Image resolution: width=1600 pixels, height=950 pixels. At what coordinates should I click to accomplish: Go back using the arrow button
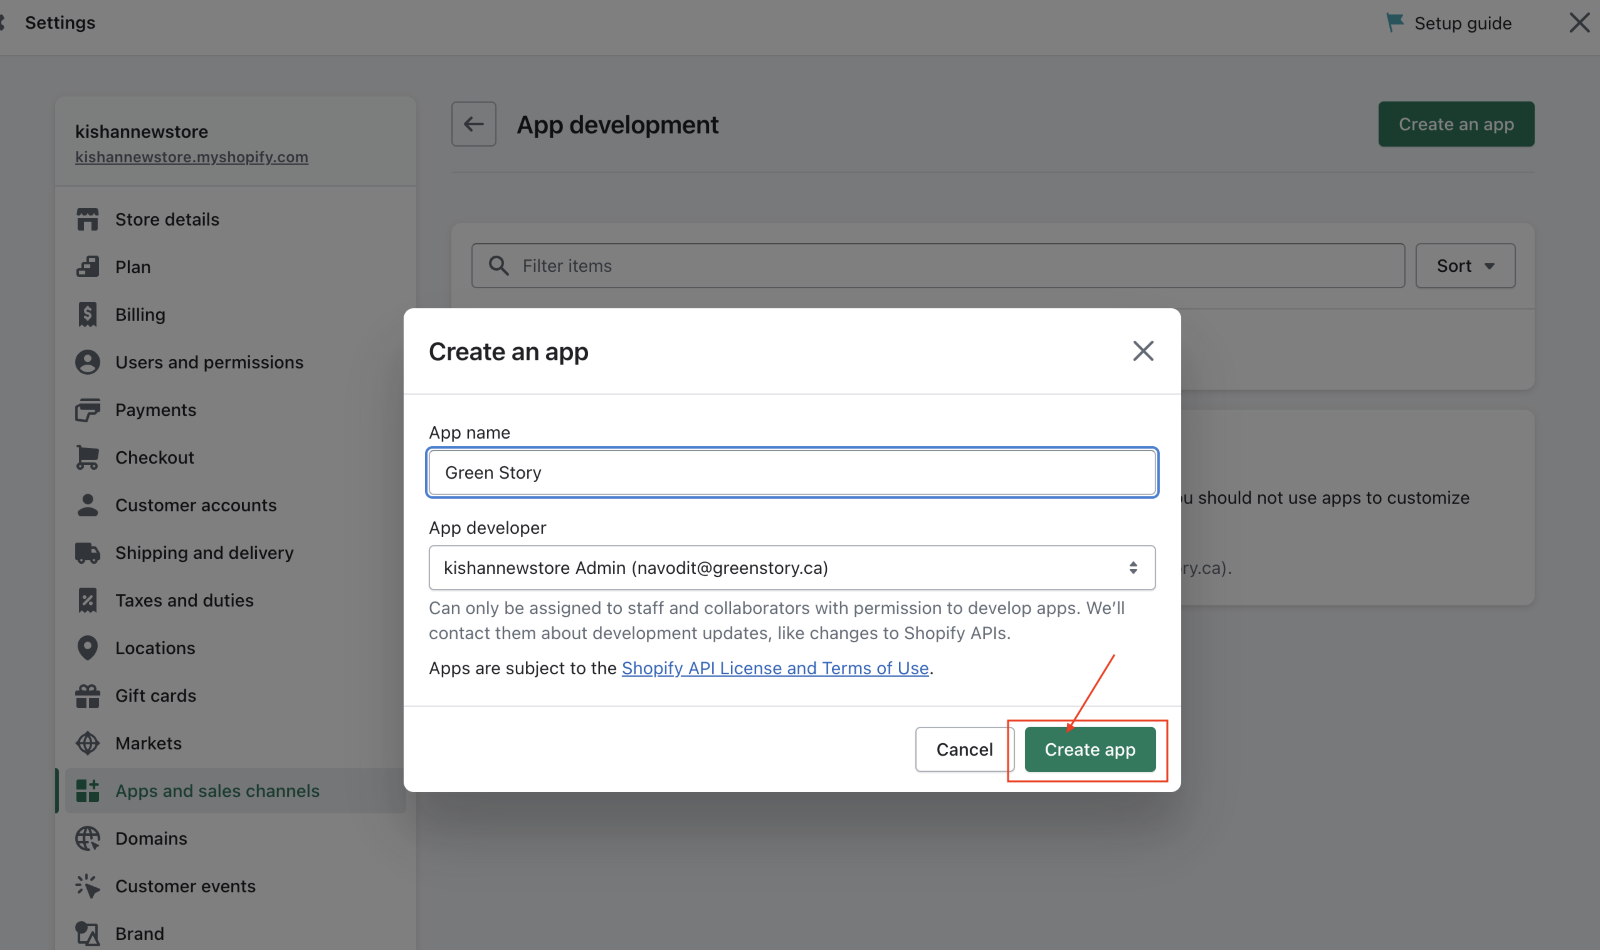pos(474,124)
